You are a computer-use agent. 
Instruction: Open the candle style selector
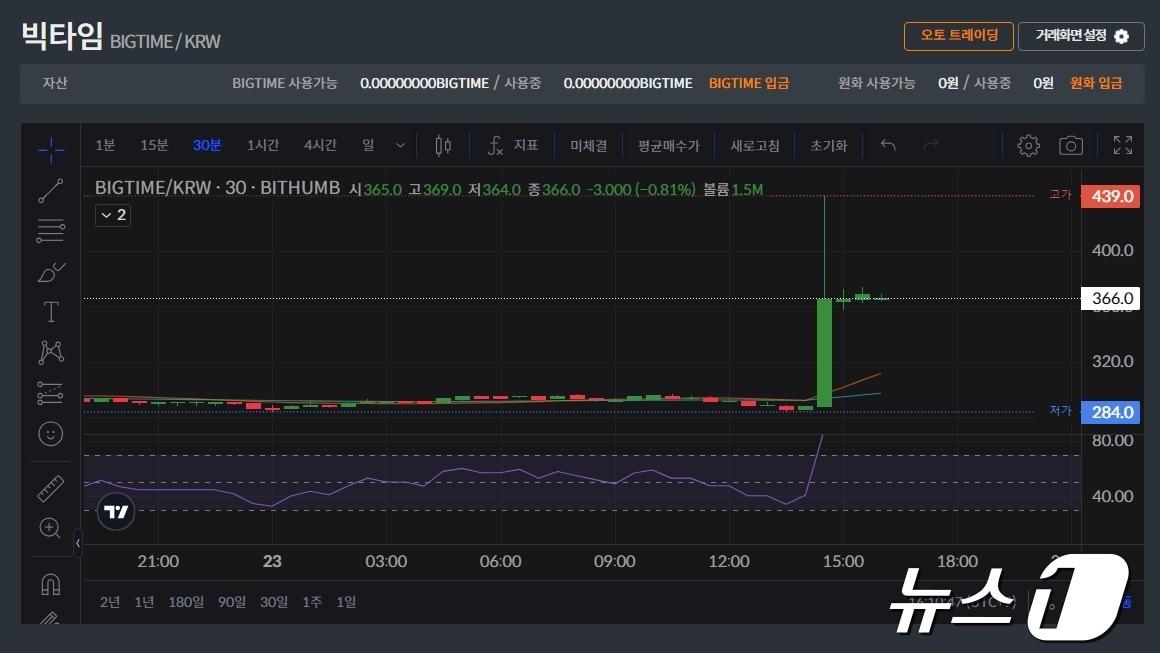click(x=443, y=145)
